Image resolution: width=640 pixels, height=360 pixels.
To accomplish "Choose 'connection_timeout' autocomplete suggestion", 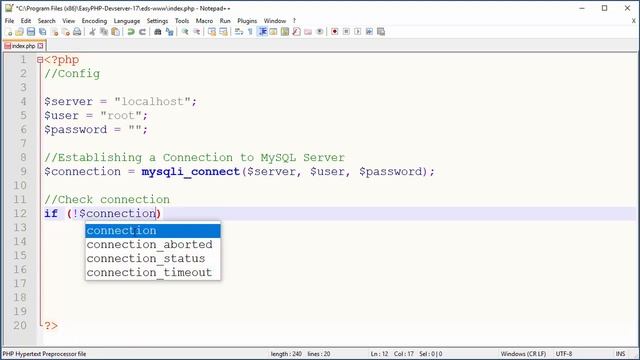I will pyautogui.click(x=153, y=272).
